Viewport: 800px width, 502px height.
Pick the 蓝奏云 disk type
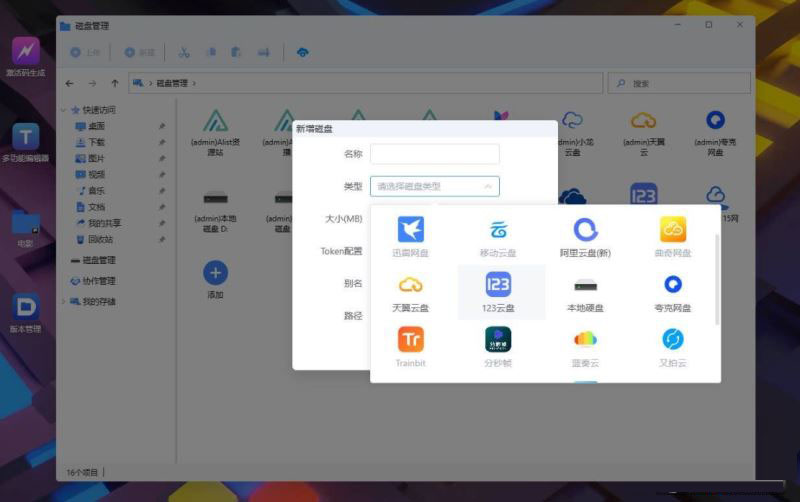(x=585, y=347)
